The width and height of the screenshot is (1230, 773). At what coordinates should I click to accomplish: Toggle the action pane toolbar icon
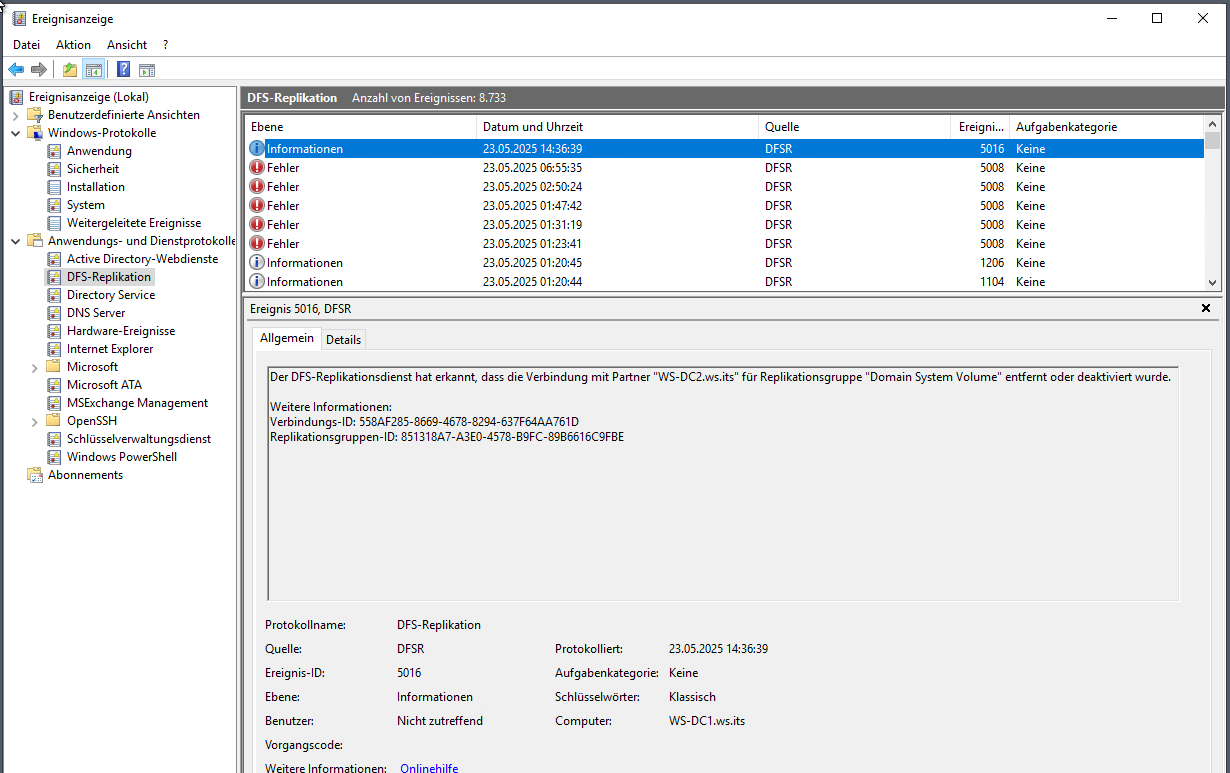click(147, 70)
